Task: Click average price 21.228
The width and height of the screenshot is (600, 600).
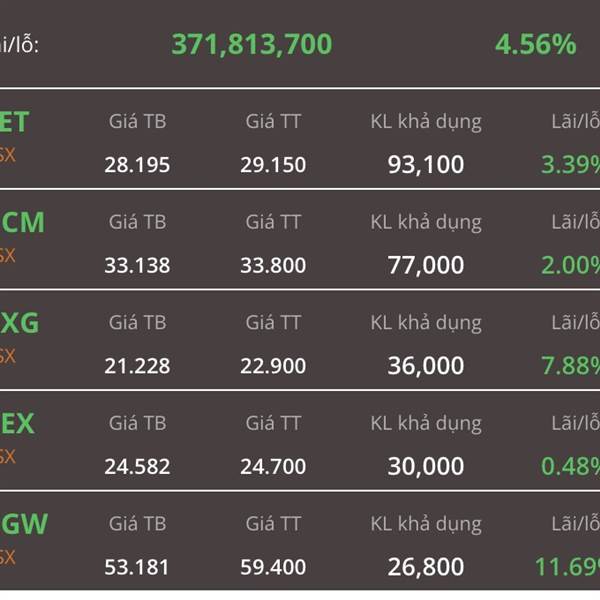Action: pos(137,366)
